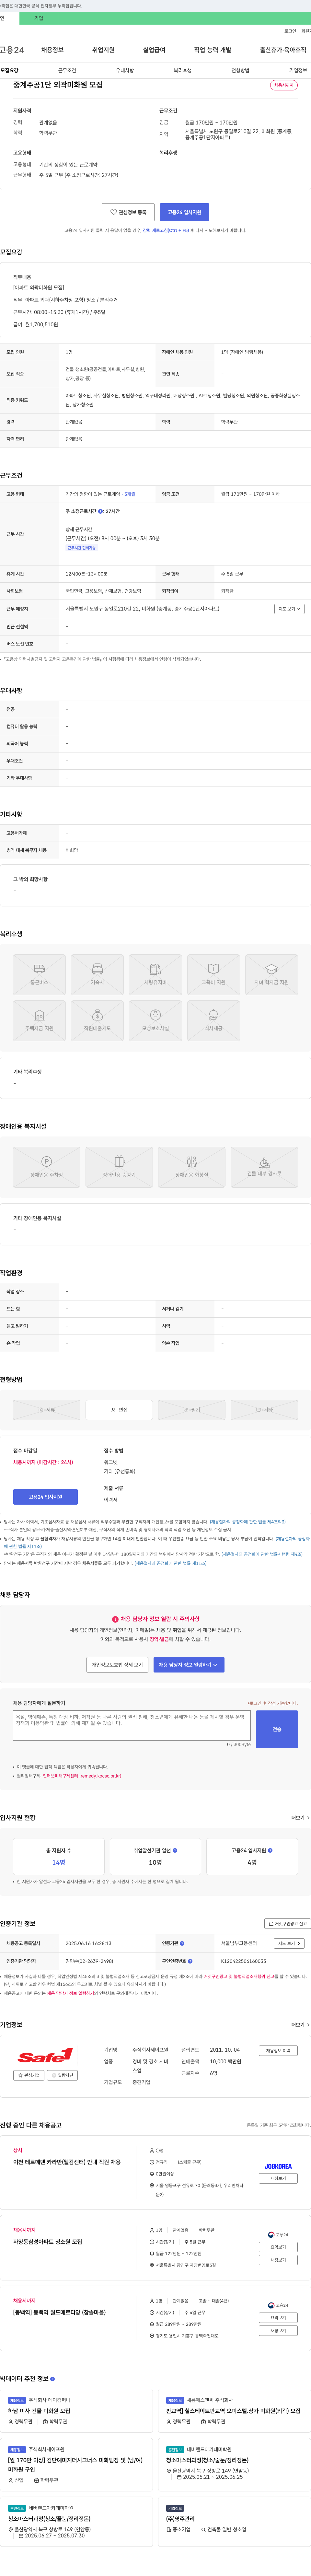Viewport: 311px width, 2576px height.
Task: Click the 필기 selection method box
Action: tap(192, 1410)
